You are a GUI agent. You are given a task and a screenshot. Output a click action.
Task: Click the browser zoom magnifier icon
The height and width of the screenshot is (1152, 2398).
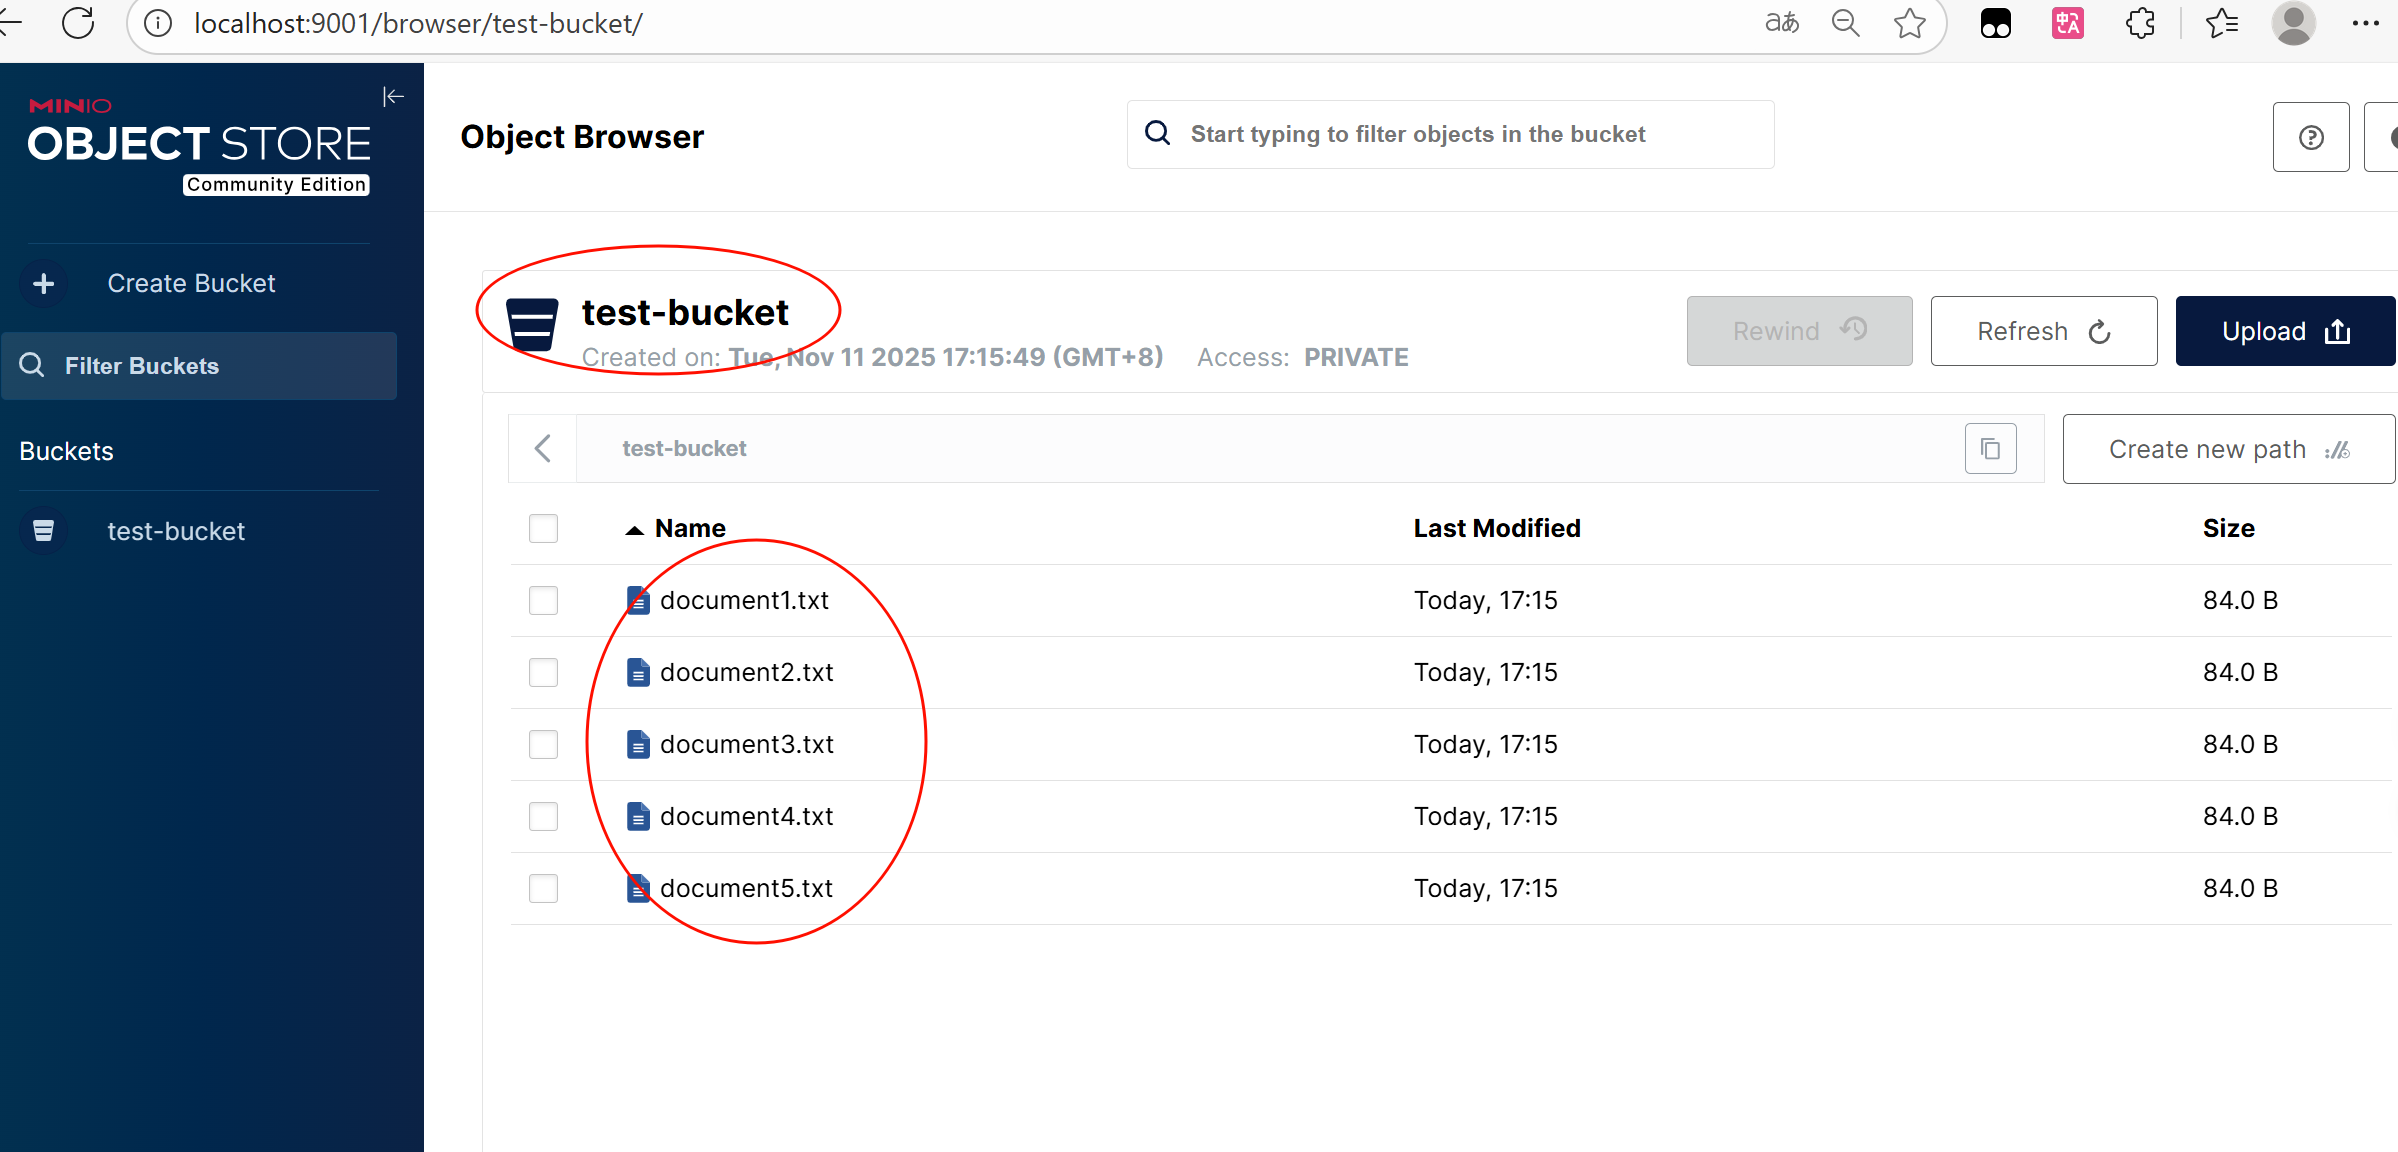click(1845, 23)
